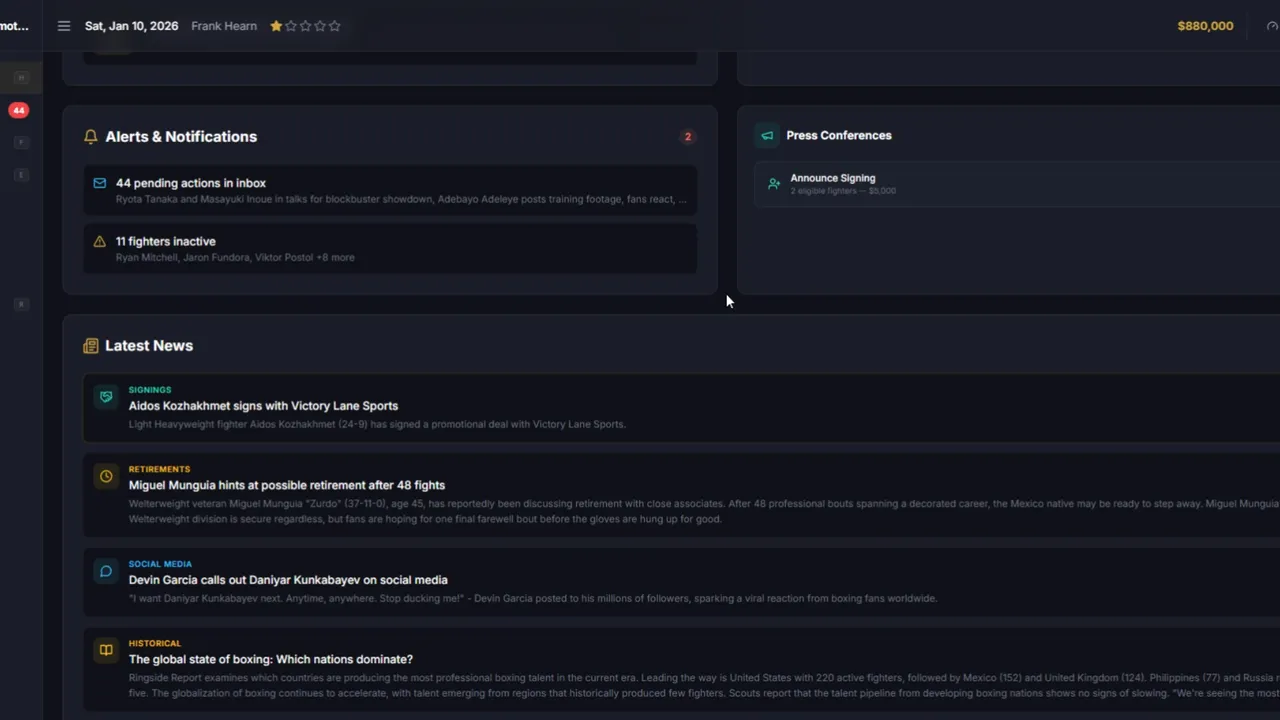This screenshot has height=720, width=1280.
Task: Click the newspaper icon next to Latest News
Action: click(91, 346)
